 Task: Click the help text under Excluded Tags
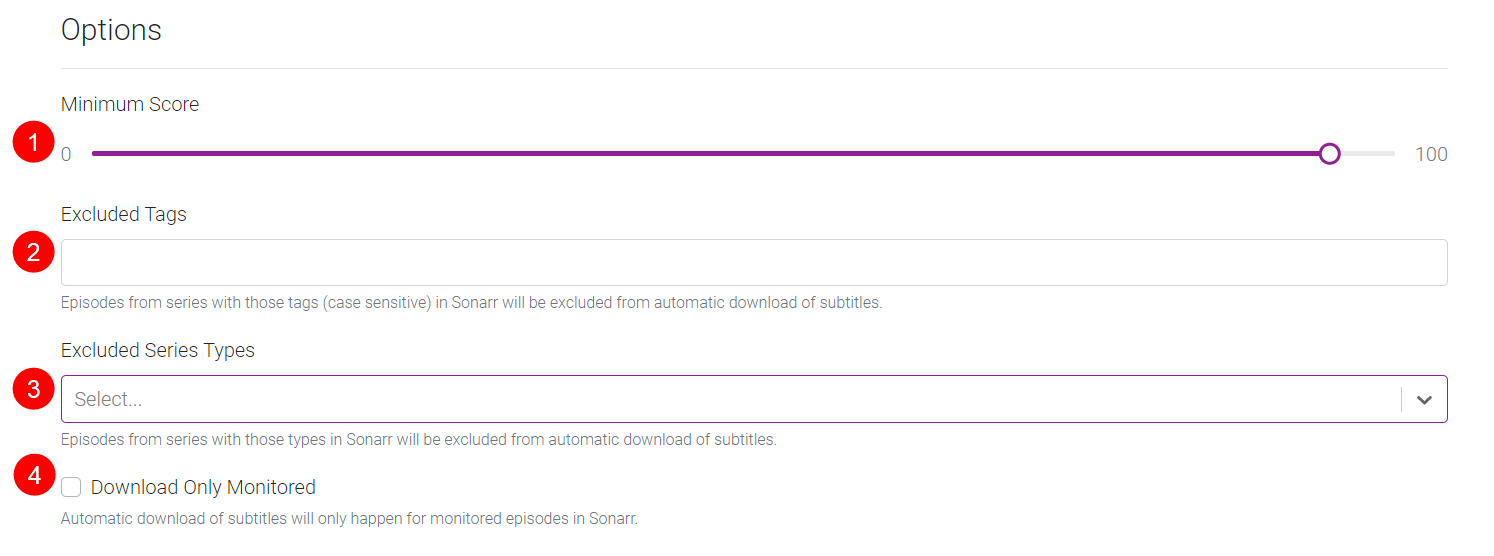pos(471,302)
